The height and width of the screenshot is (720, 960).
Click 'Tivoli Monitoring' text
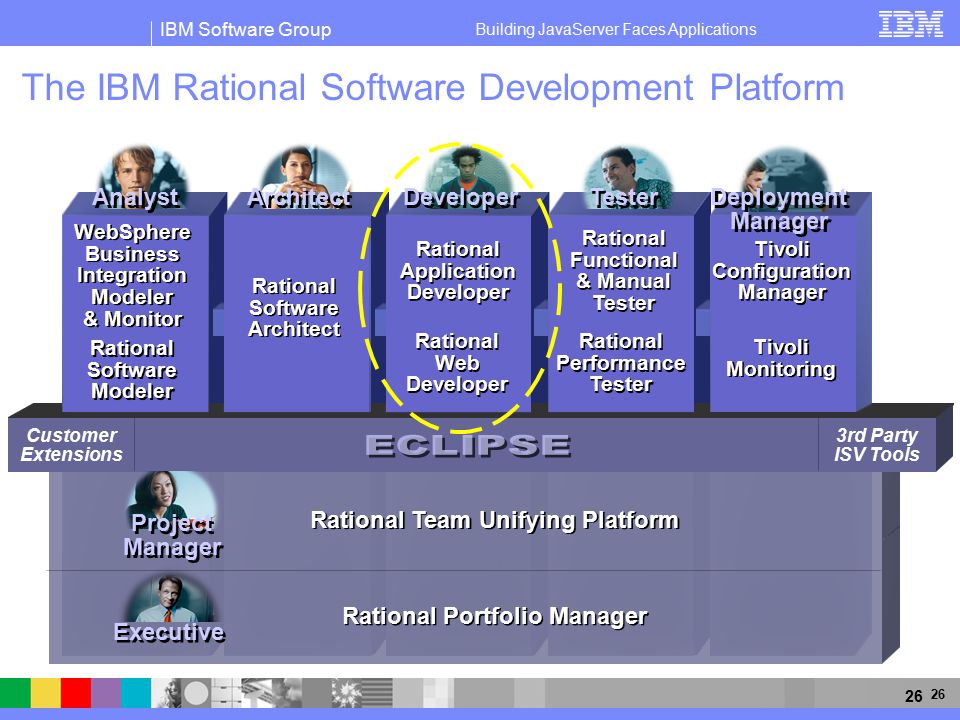pyautogui.click(x=781, y=359)
